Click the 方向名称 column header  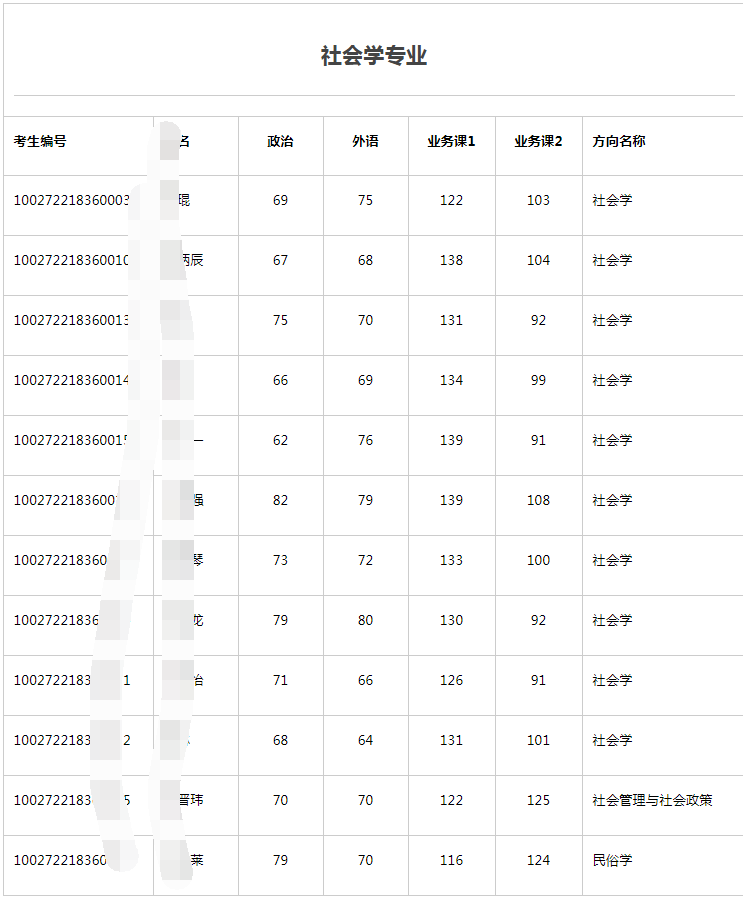point(619,141)
